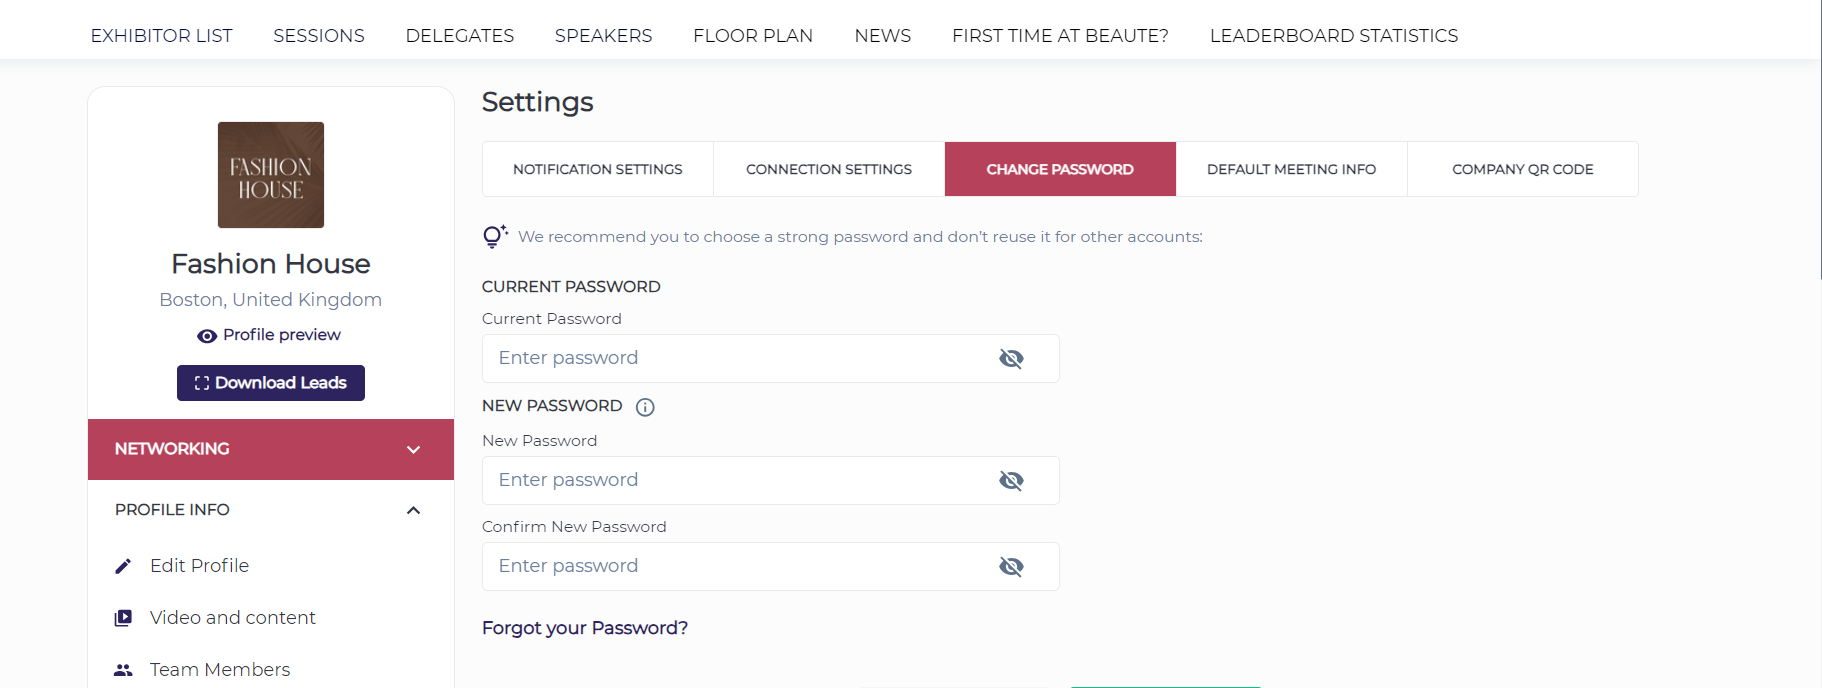Toggle visibility of the new password

pos(1011,481)
